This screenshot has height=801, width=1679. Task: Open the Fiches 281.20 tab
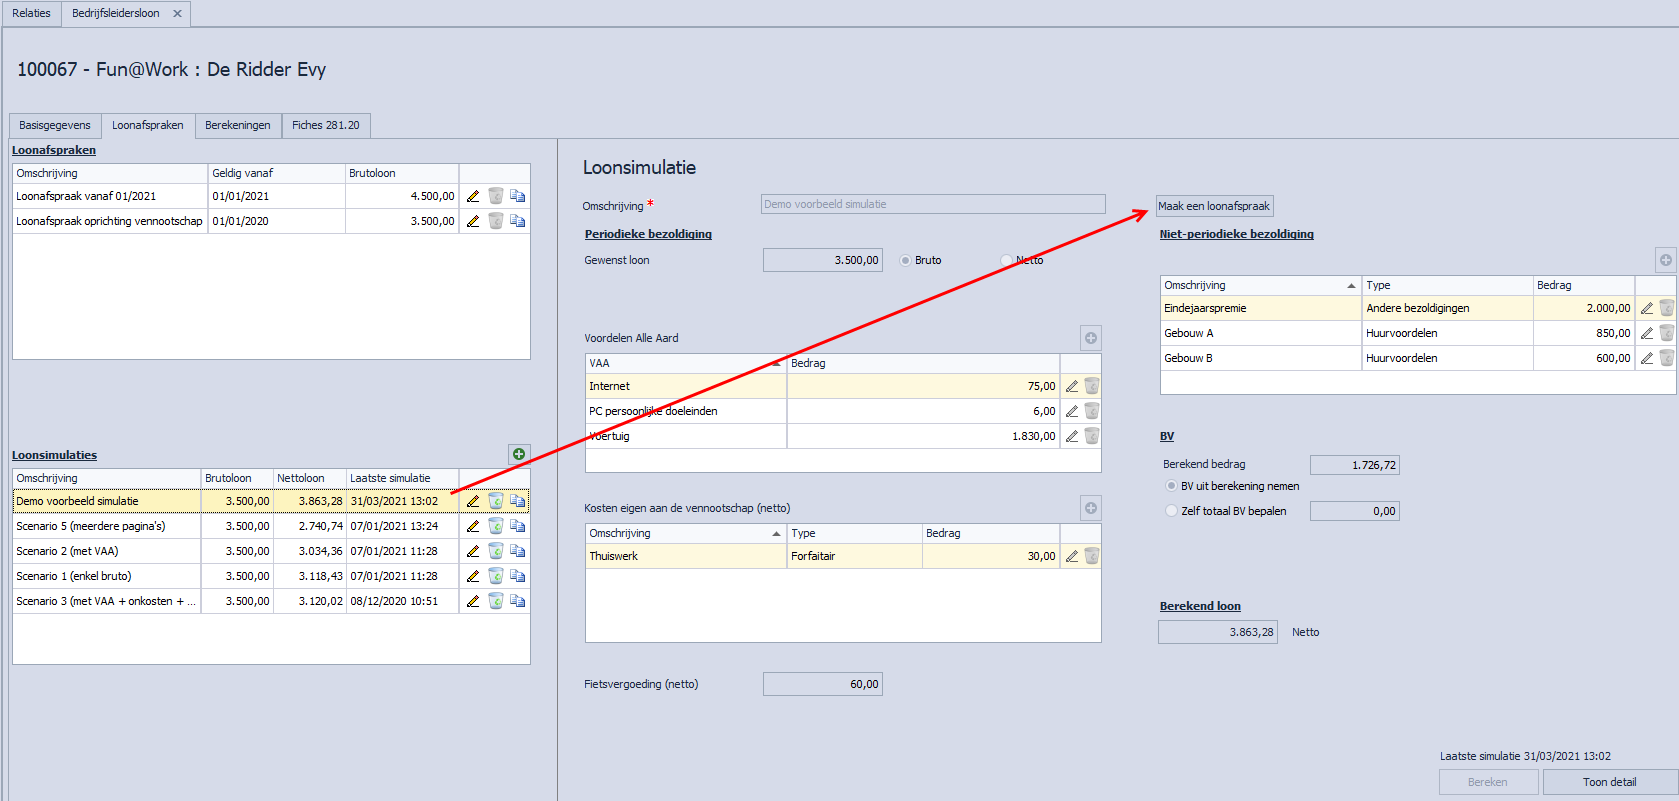(325, 125)
